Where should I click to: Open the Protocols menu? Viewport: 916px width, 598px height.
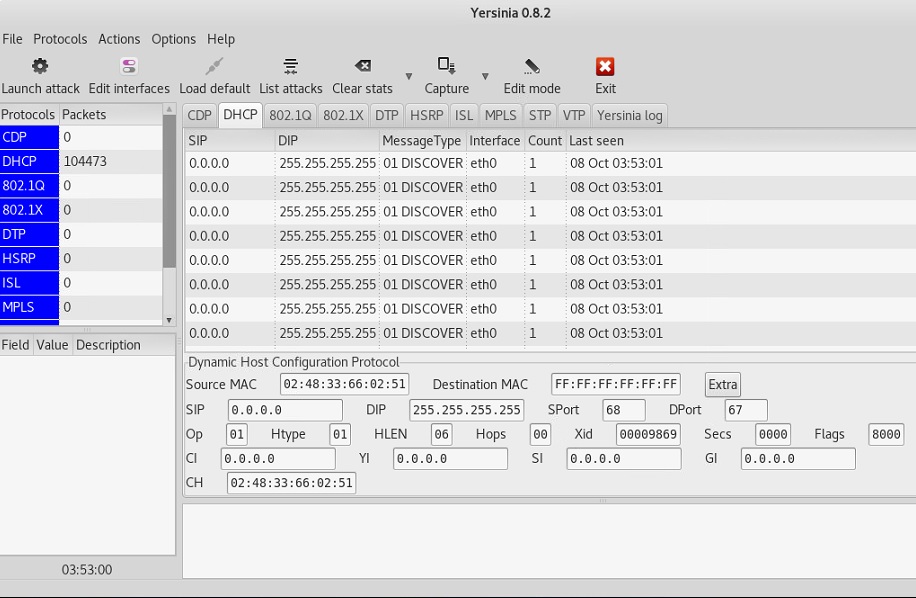tap(60, 39)
